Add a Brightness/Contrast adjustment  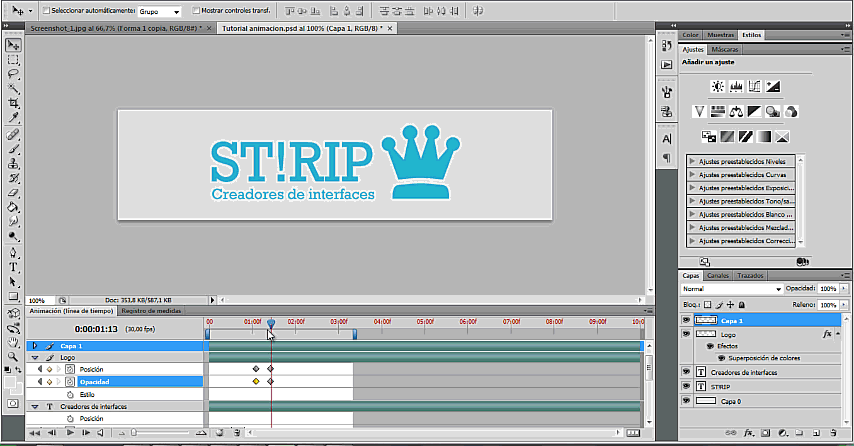(x=718, y=86)
